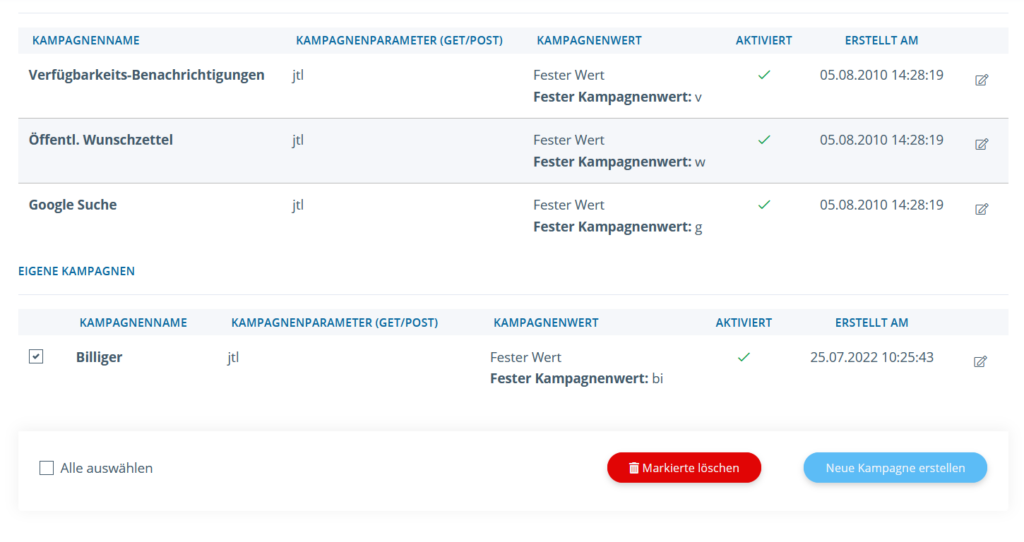Select the Verfügbarkeits-Benachrichtigungen campaign name
This screenshot has height=542, width=1024.
(146, 75)
